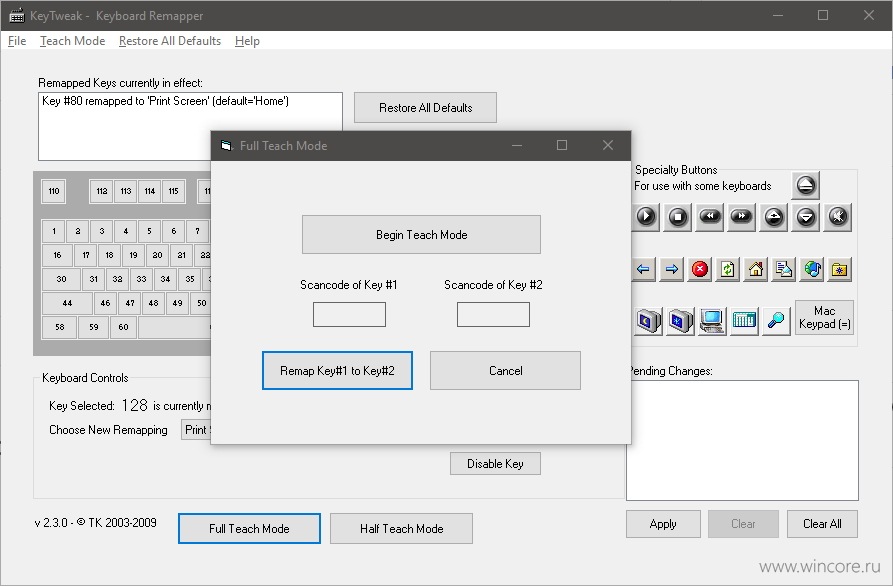Focus the Scancode of Key #2 field
Viewport: 893px width, 586px height.
coord(493,314)
